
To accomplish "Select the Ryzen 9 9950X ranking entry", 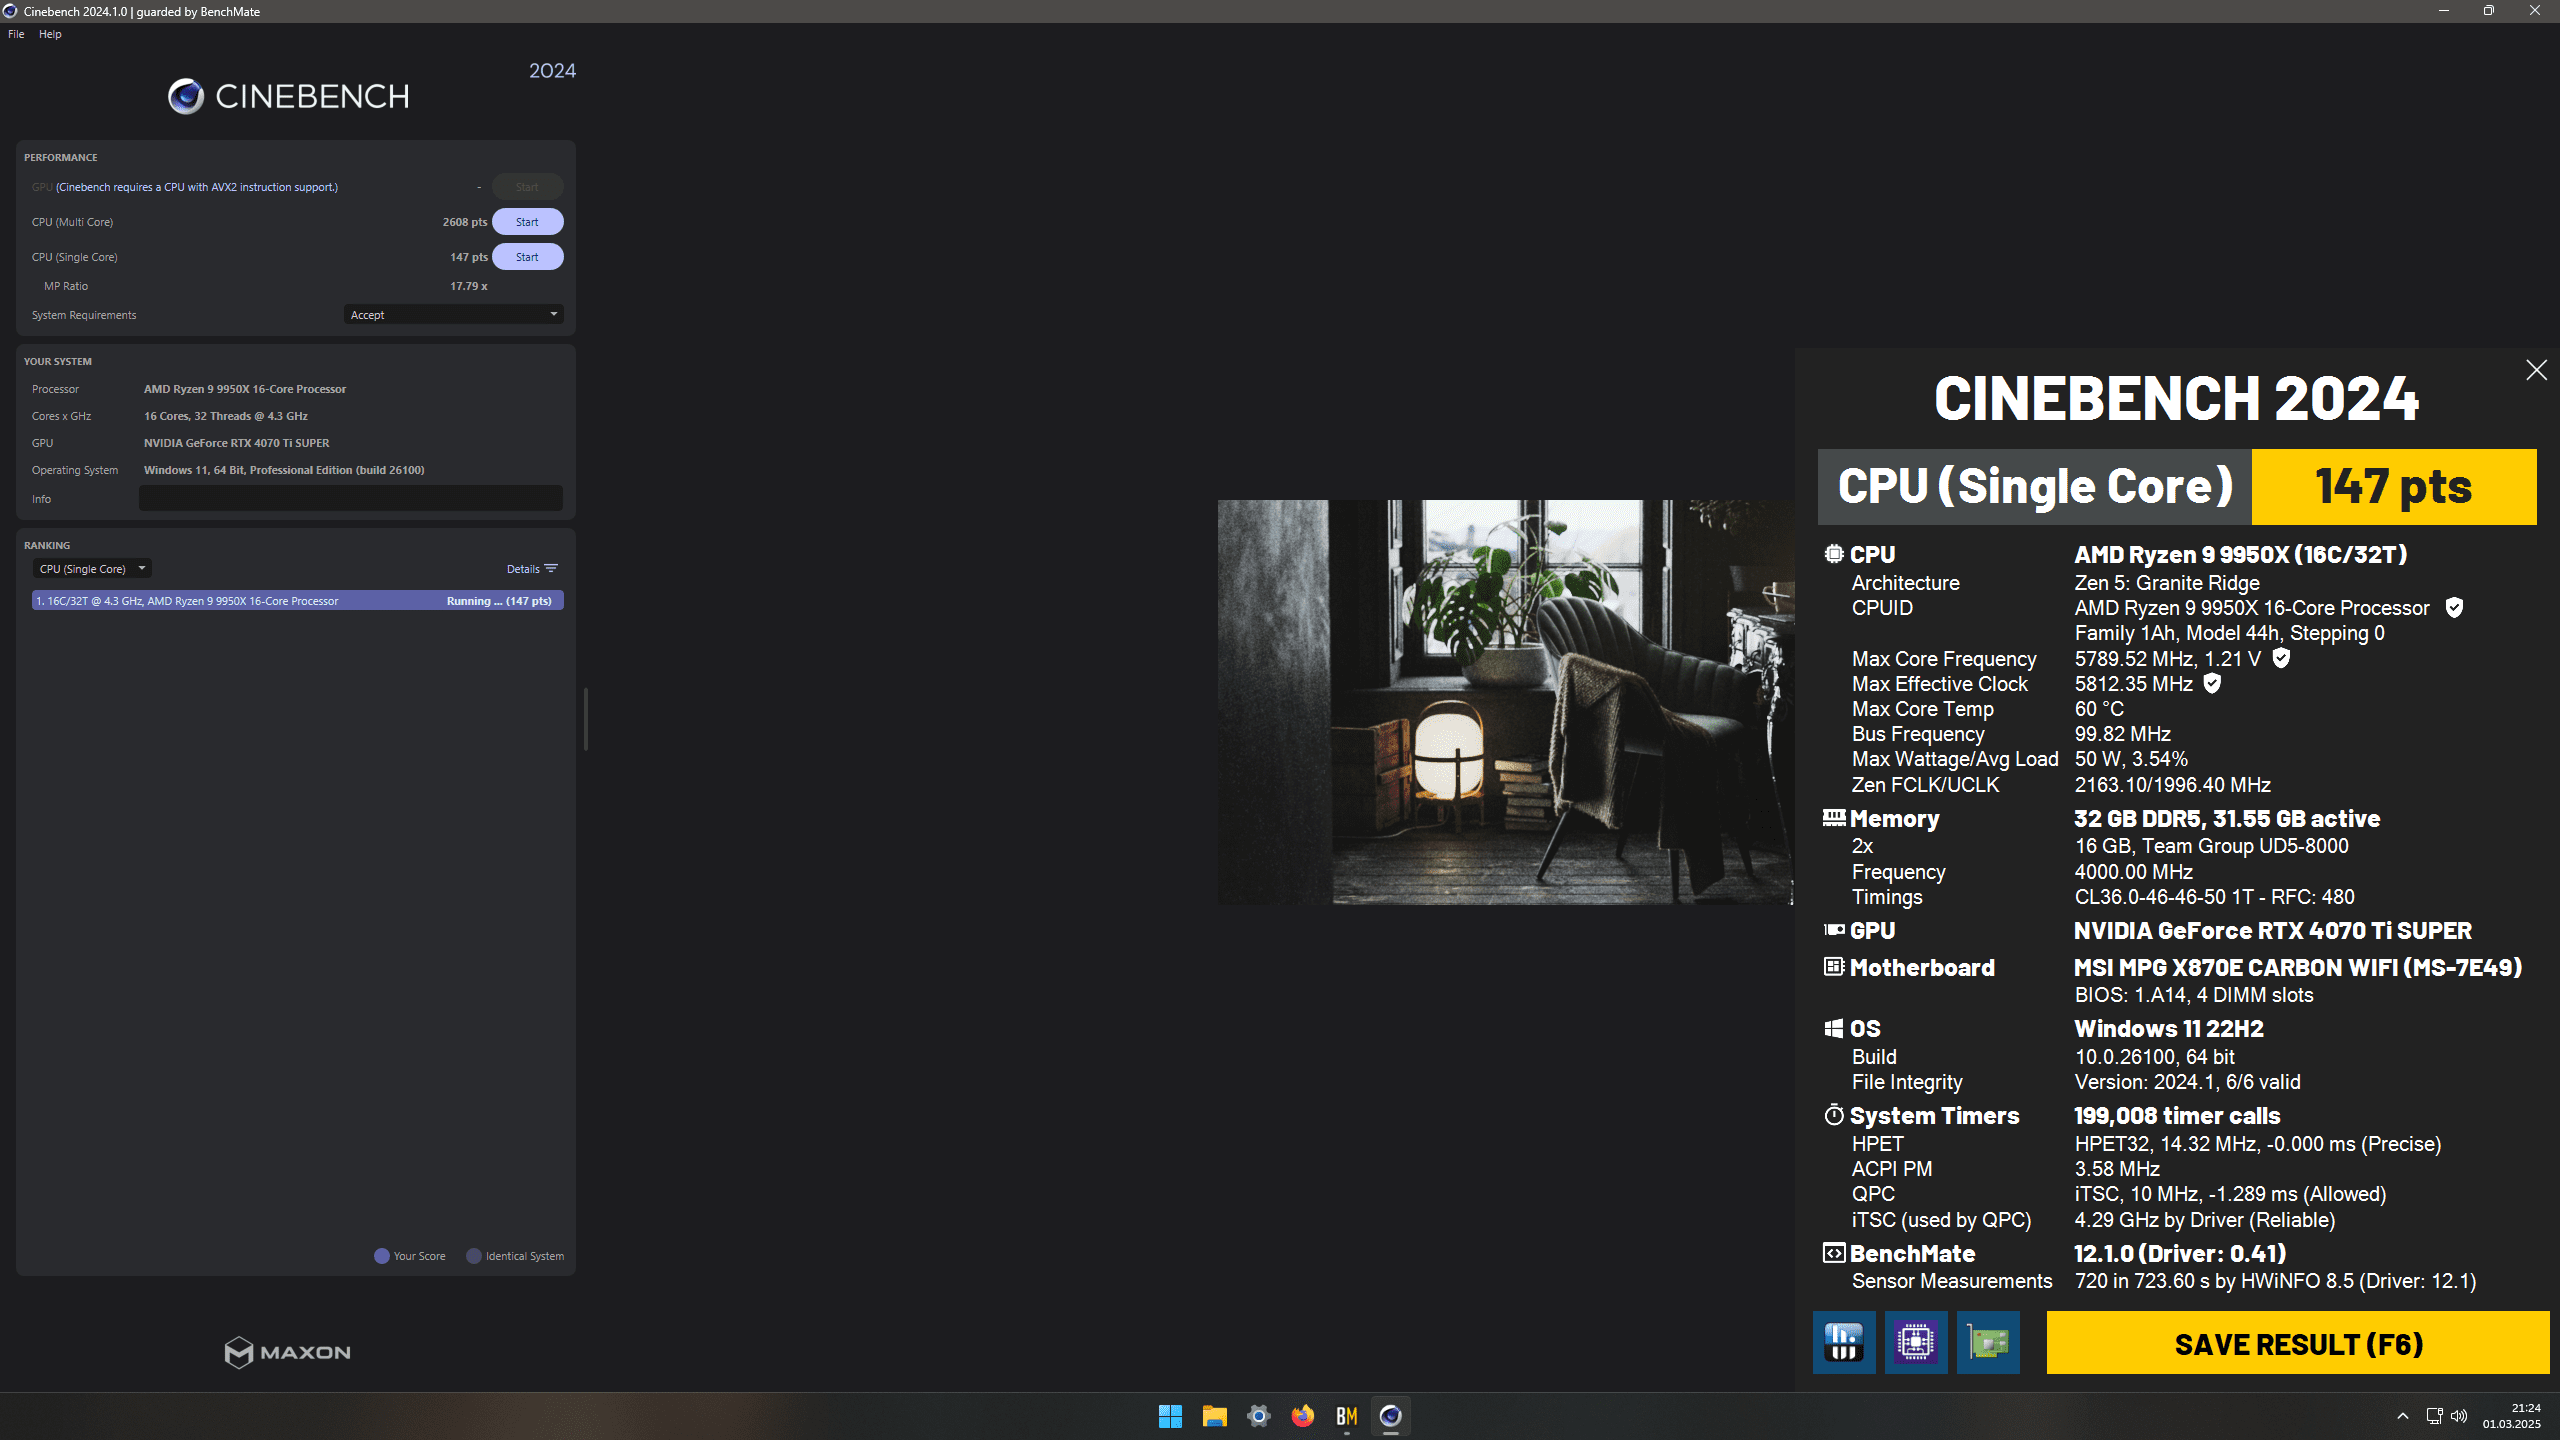I will pyautogui.click(x=297, y=601).
